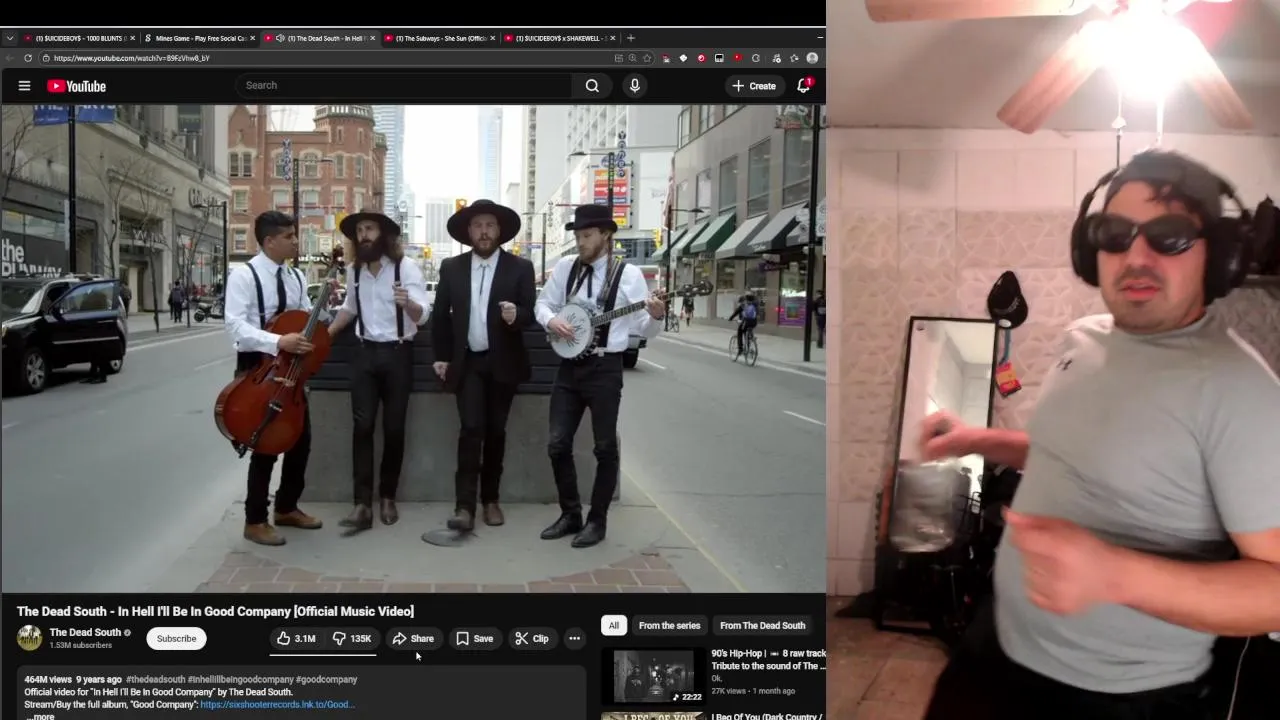Like the video (3.1M thumbs up)
The image size is (1280, 720).
(297, 639)
